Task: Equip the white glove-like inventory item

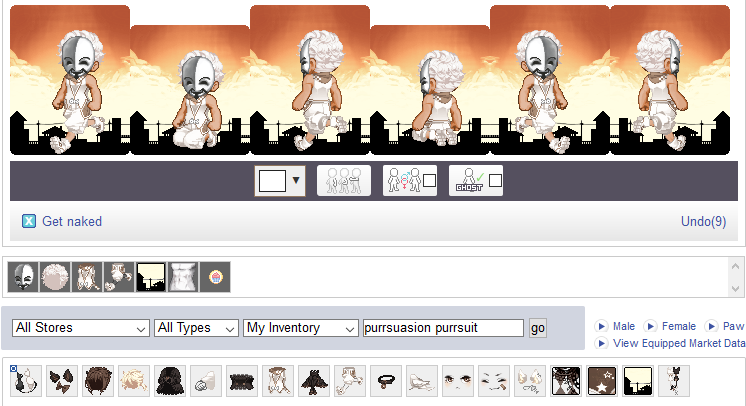Action: click(206, 381)
